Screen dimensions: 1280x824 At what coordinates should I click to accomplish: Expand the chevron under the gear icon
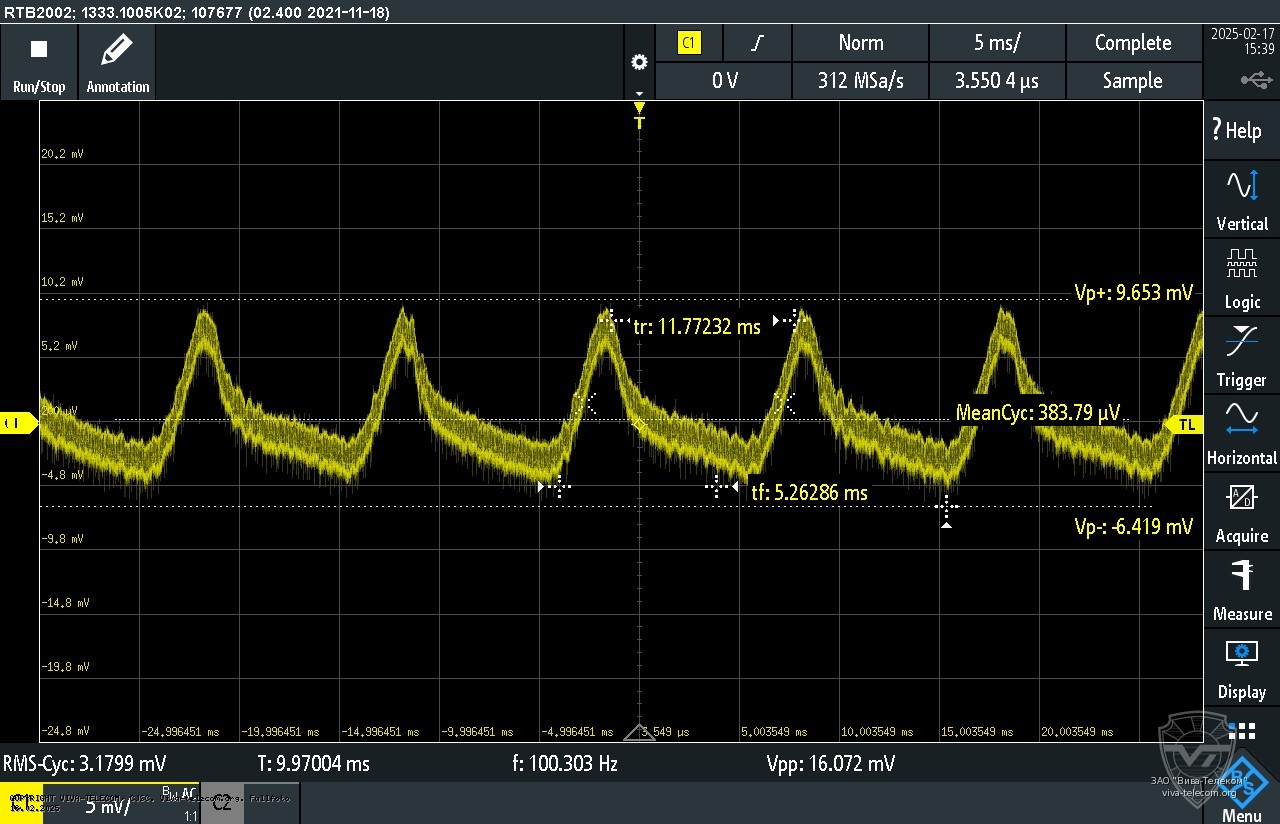(x=639, y=92)
